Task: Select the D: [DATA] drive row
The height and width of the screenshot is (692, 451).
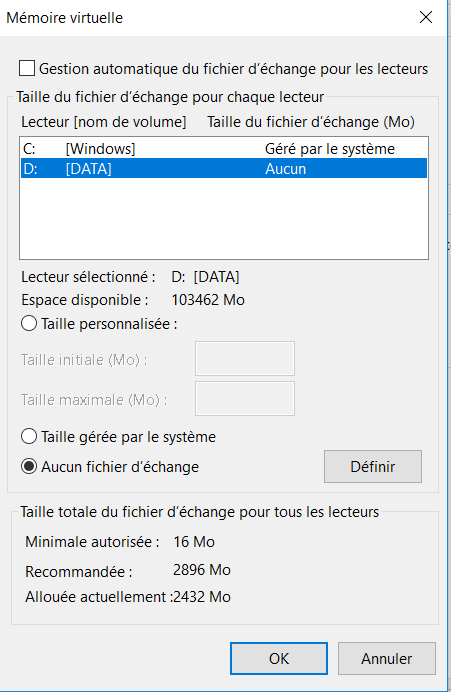Action: coord(224,169)
